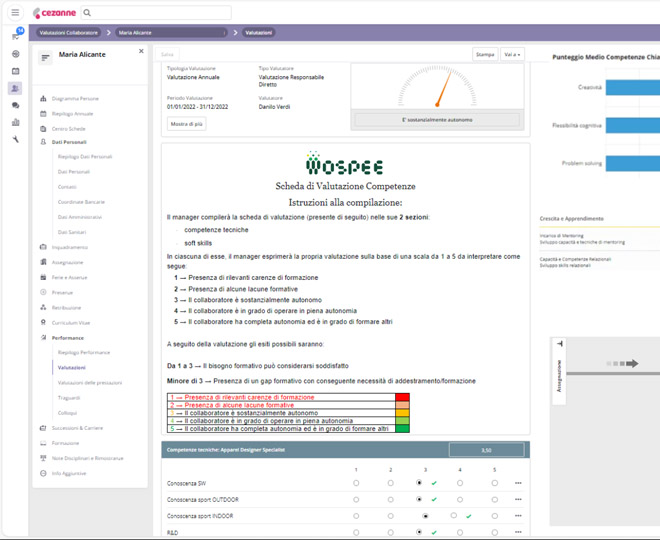Open the chat bubbles icon
Image resolution: width=660 pixels, height=540 pixels.
(16, 105)
